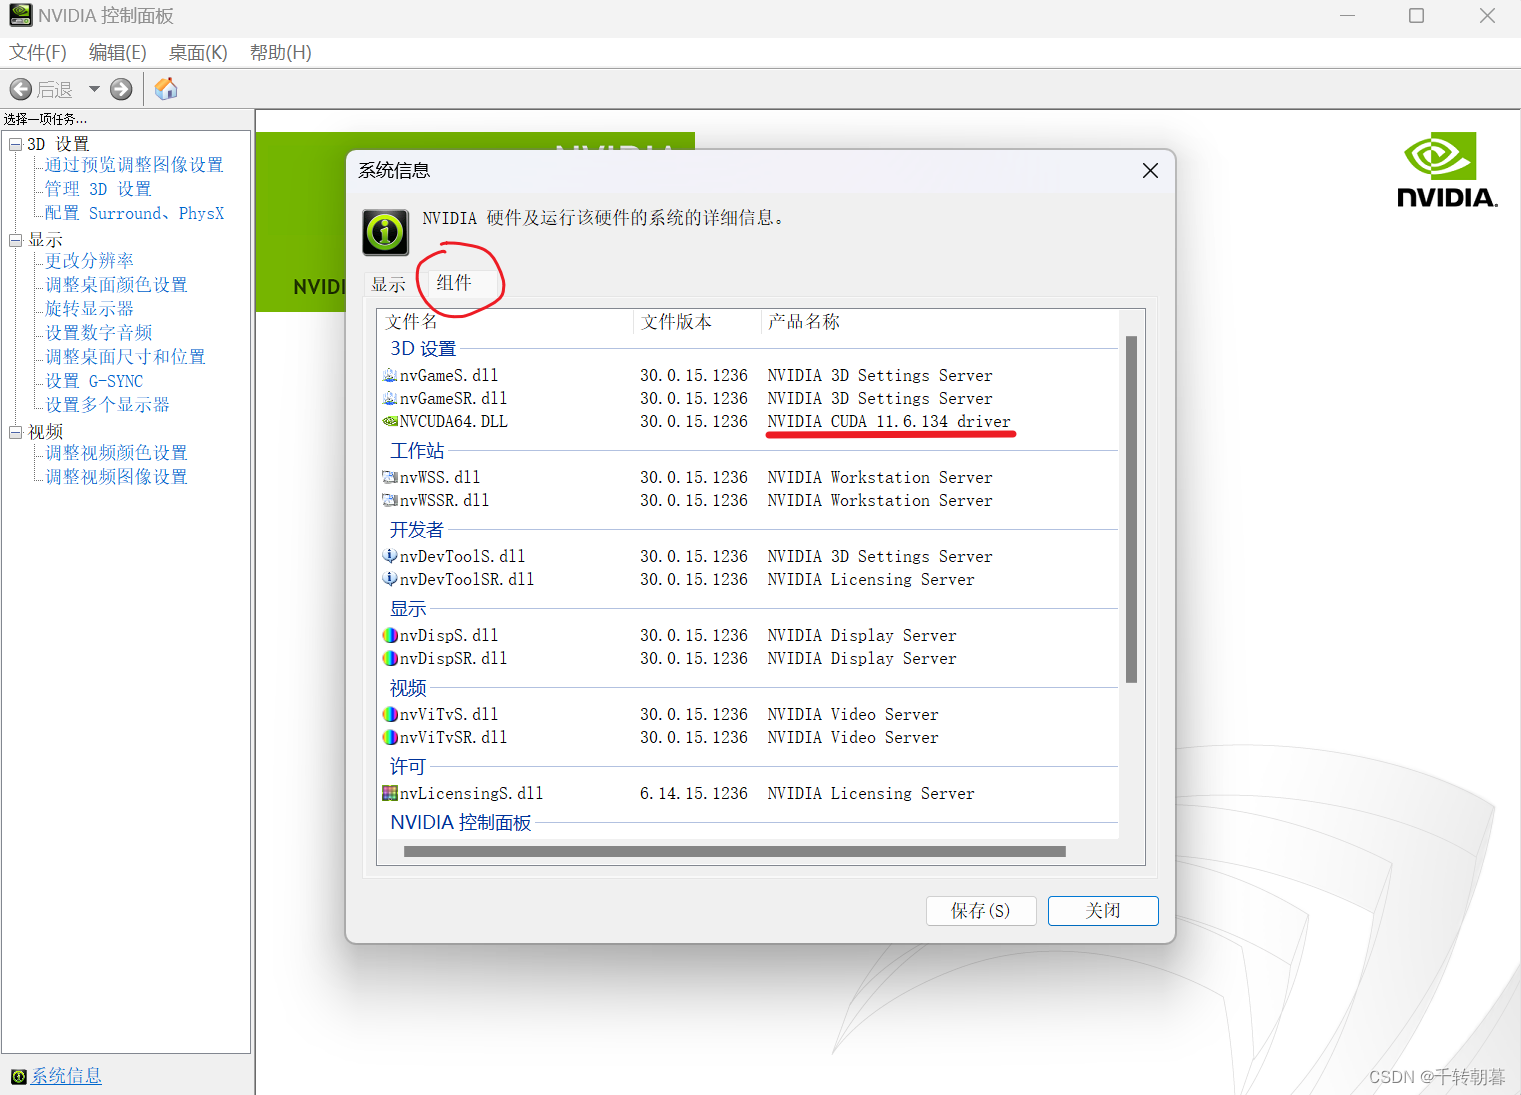
Task: Click the 关闭 button
Action: coord(1103,911)
